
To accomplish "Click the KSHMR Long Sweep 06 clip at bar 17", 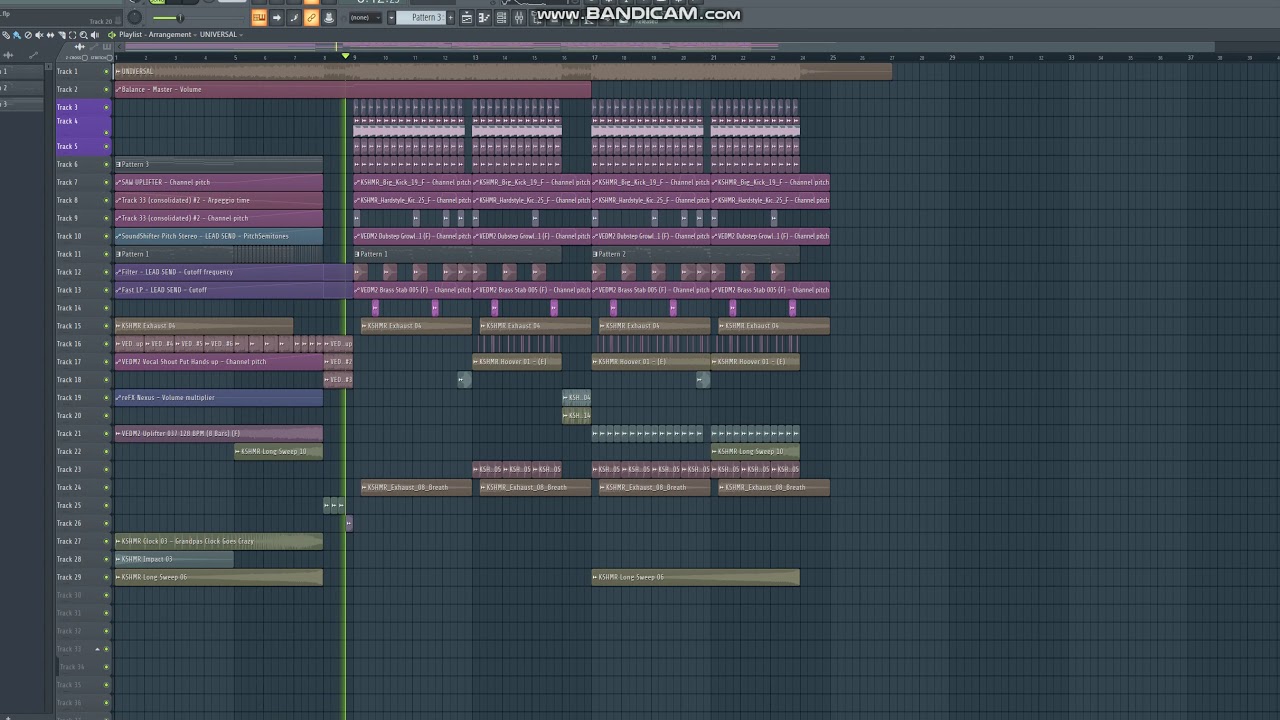I will point(695,578).
